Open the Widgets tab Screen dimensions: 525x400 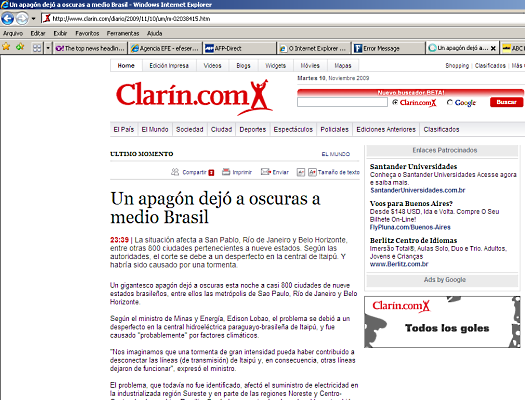275,66
